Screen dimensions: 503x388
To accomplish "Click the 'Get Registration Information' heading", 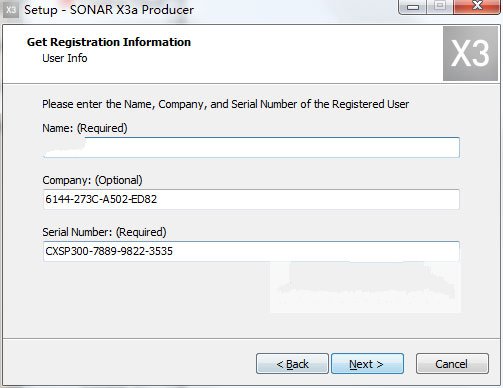I will (x=109, y=42).
